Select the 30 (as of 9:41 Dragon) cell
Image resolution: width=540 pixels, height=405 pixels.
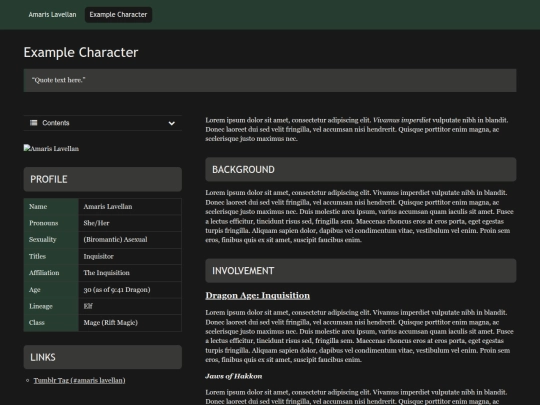click(x=130, y=290)
